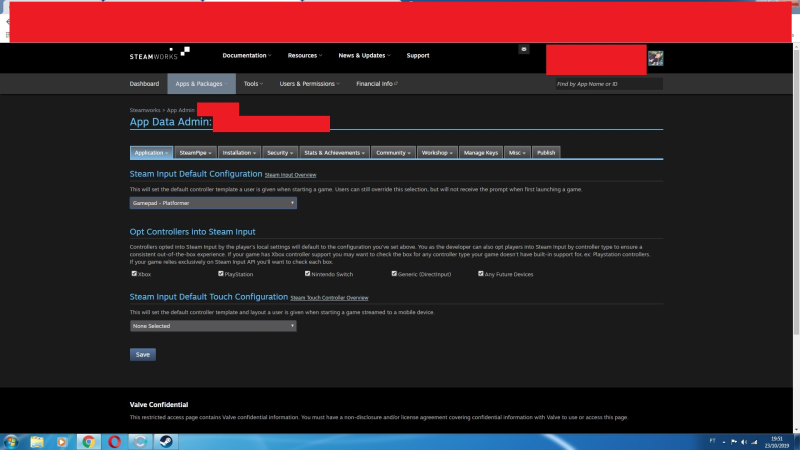The image size is (800, 450).
Task: Expand the SteamPipe tab dropdown
Action: click(x=195, y=153)
